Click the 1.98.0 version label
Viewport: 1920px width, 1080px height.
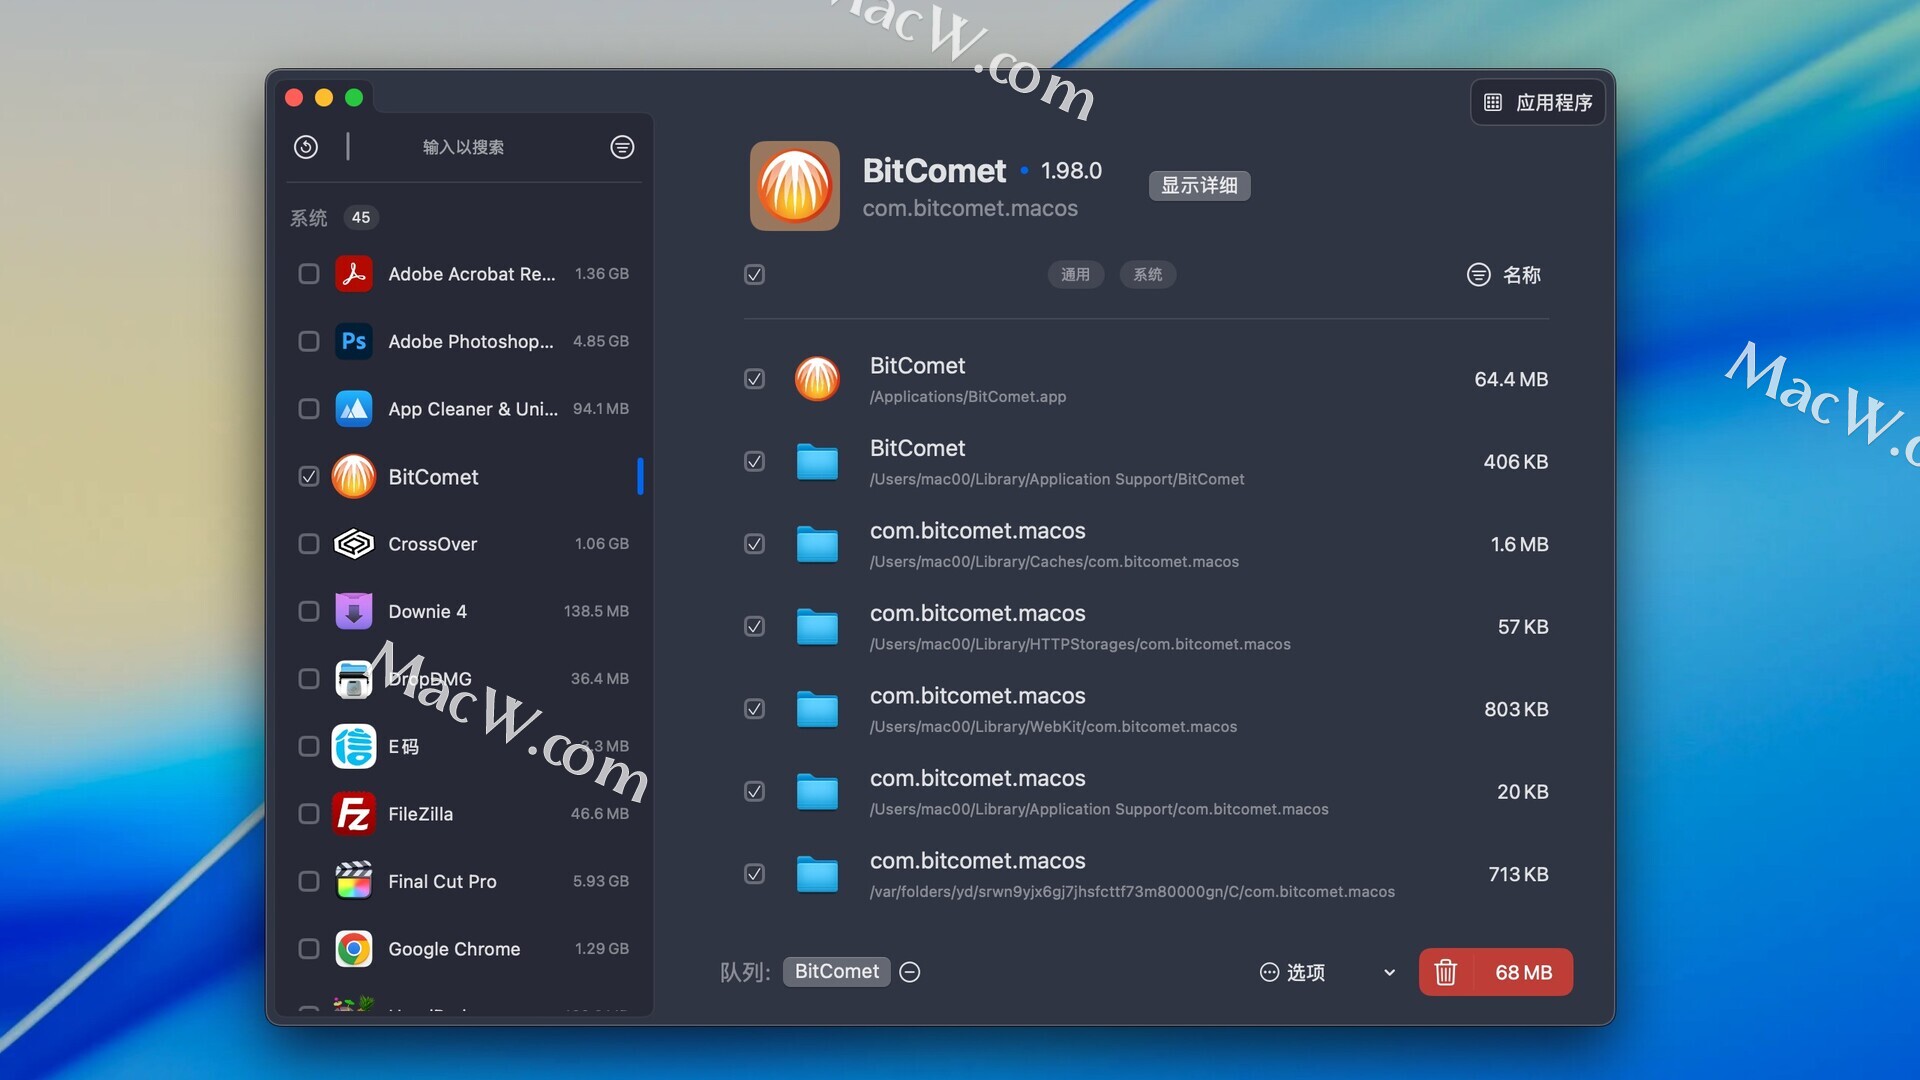(1071, 171)
